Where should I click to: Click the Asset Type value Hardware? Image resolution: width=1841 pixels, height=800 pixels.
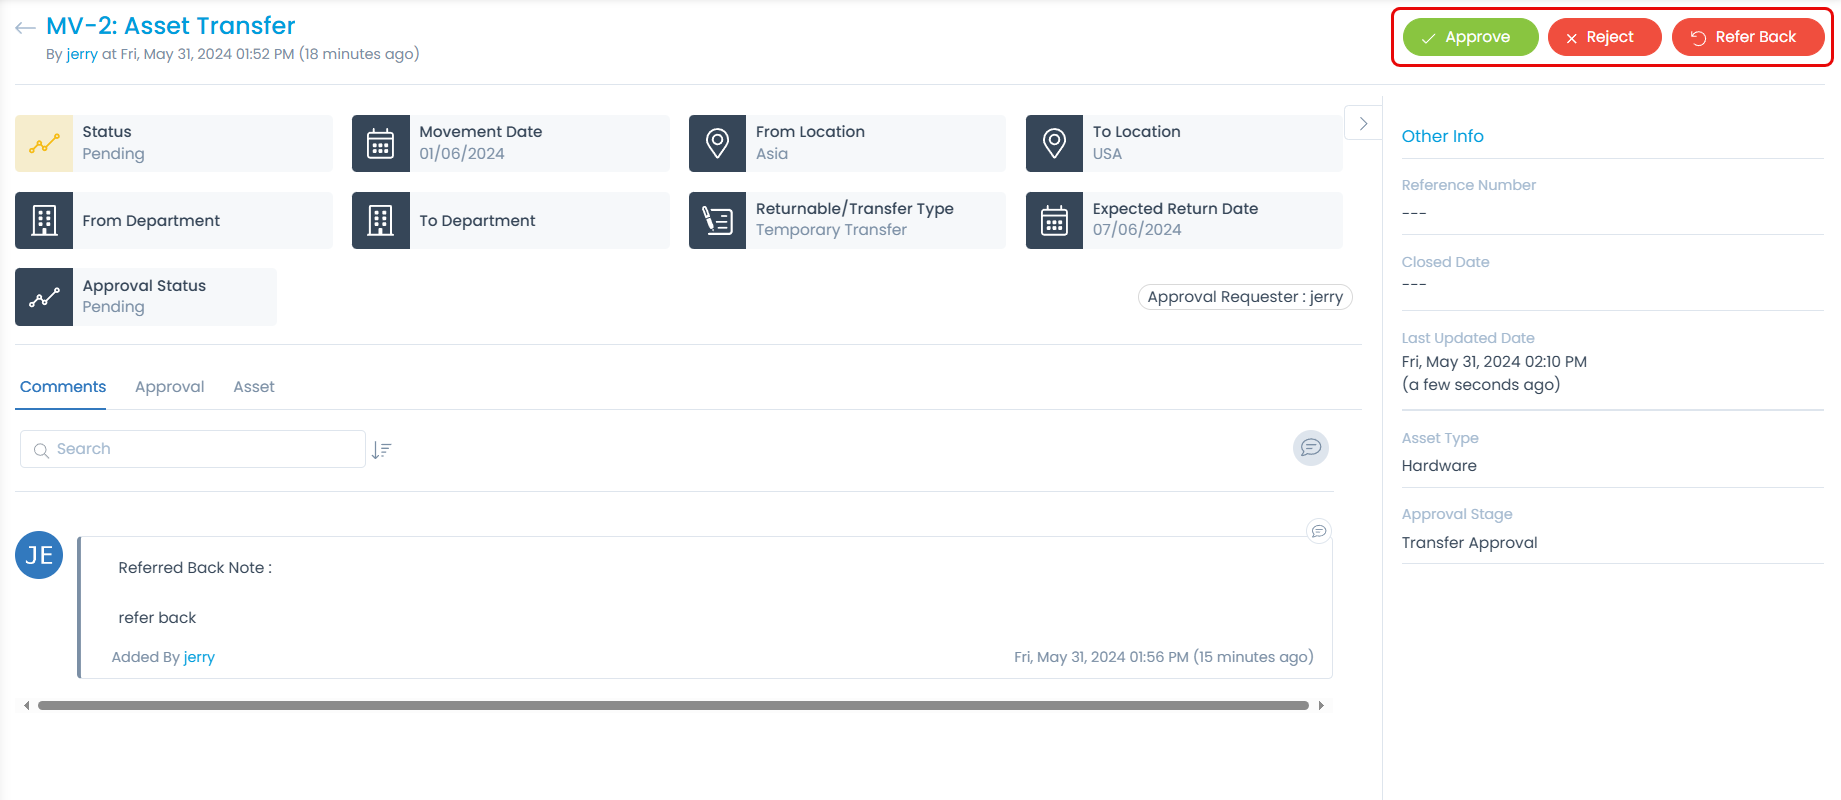[1439, 466]
